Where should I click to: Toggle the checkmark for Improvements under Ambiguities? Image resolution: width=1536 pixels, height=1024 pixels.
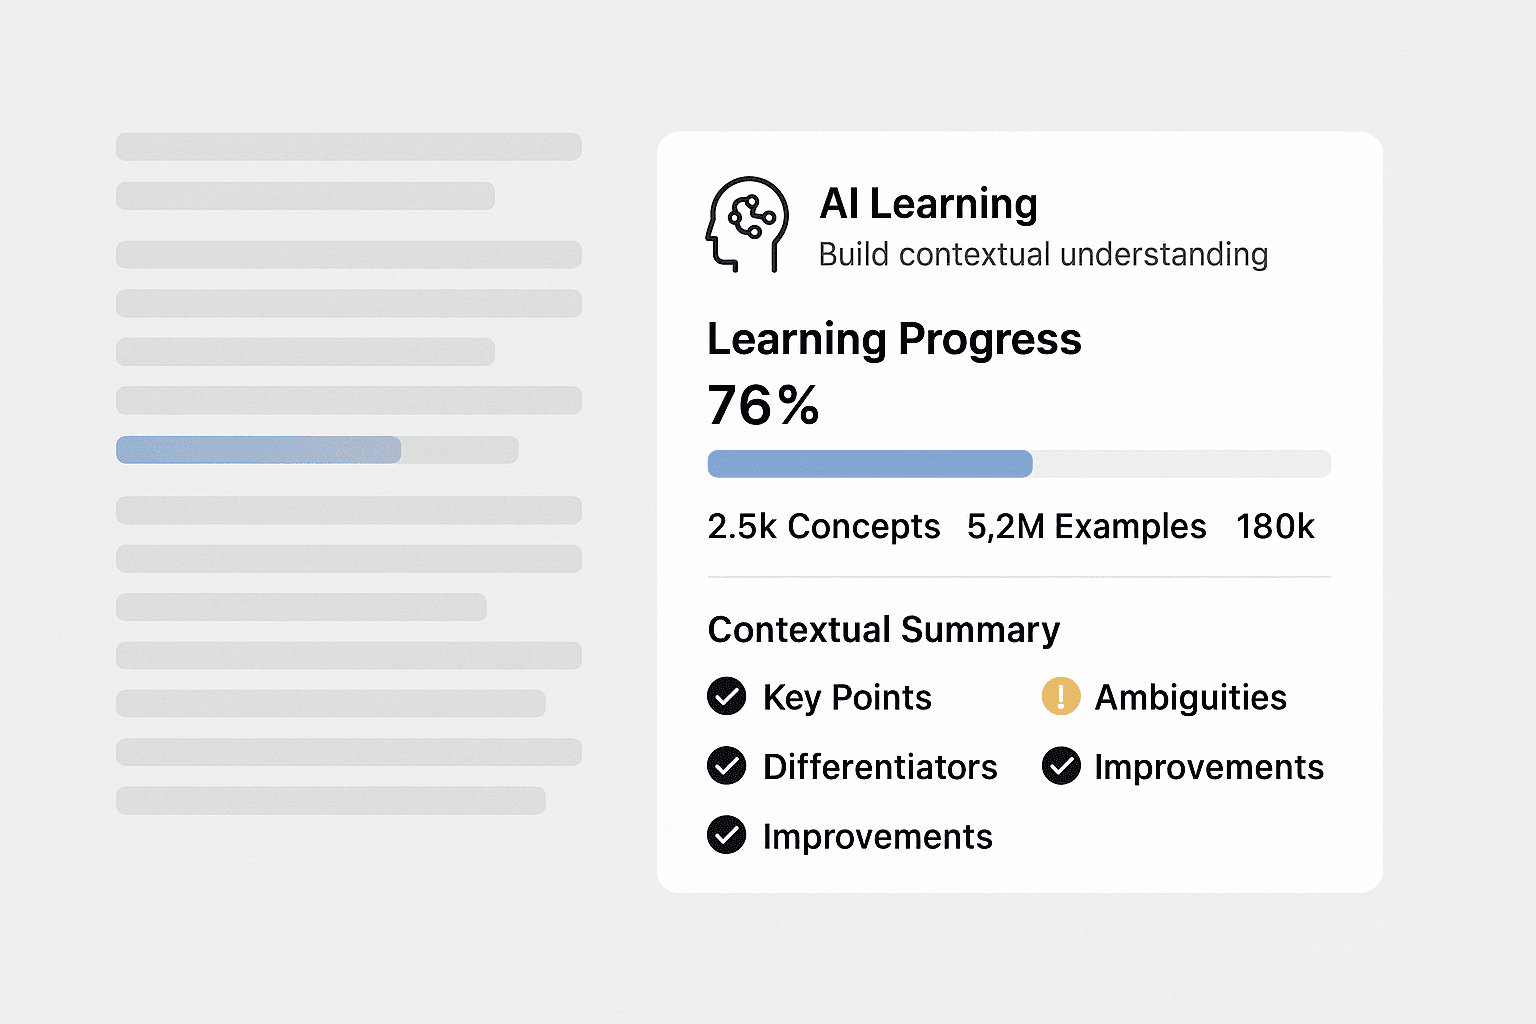pyautogui.click(x=1061, y=766)
